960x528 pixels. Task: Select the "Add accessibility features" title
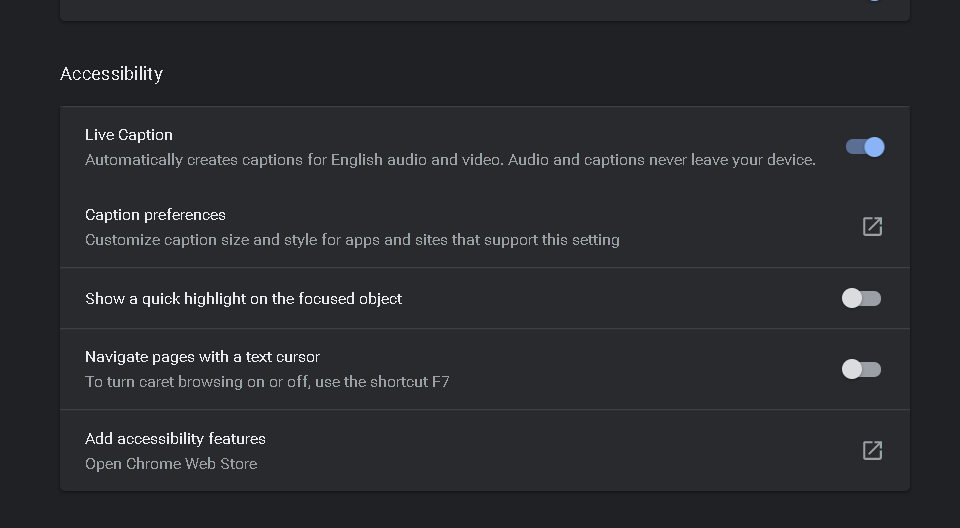point(175,439)
